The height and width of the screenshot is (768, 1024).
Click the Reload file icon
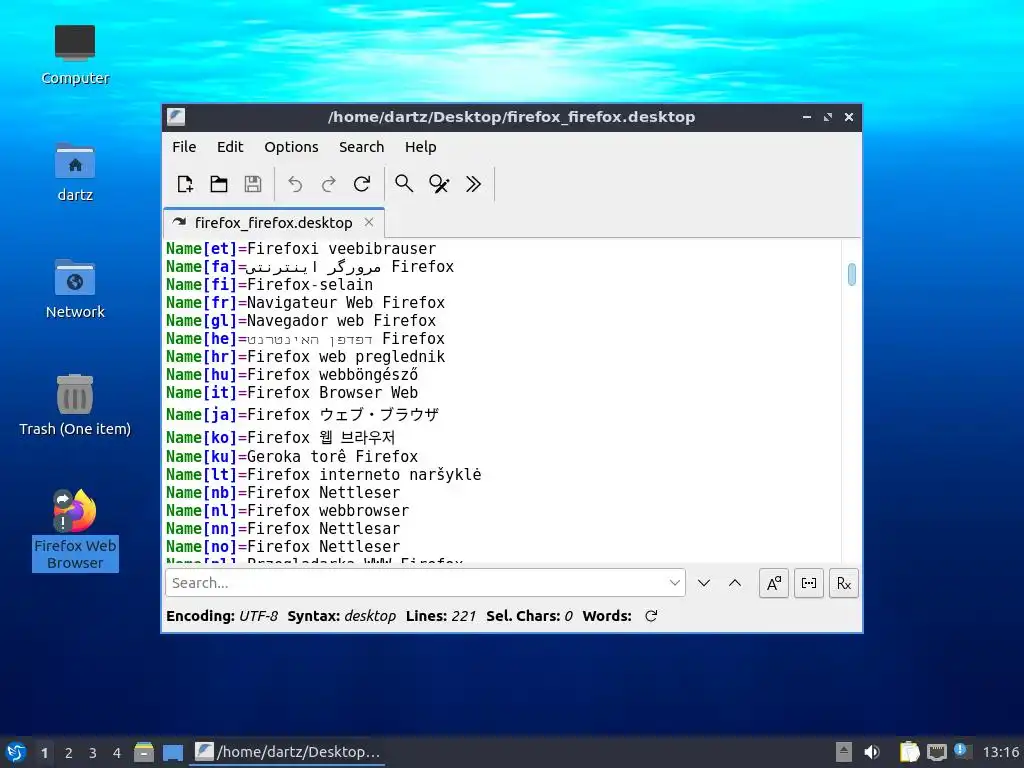[362, 184]
